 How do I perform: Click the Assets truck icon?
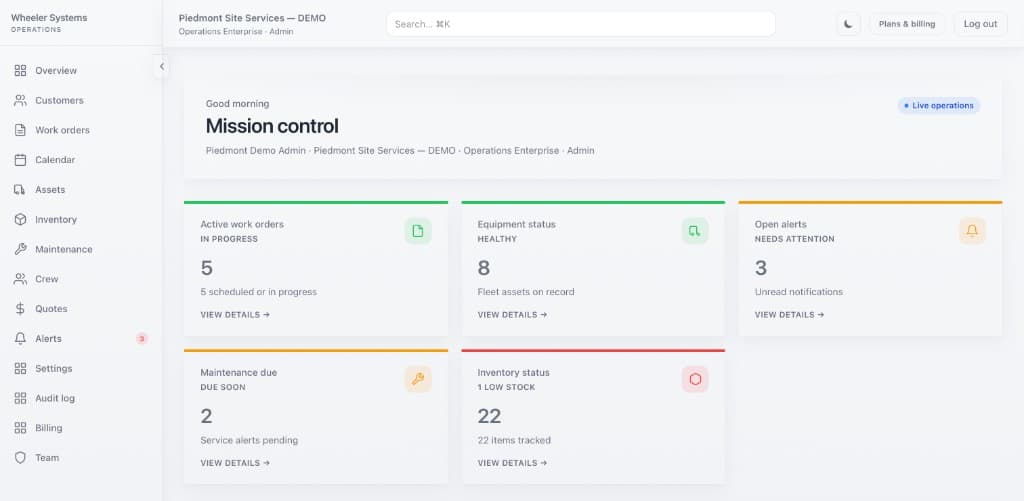click(x=20, y=190)
